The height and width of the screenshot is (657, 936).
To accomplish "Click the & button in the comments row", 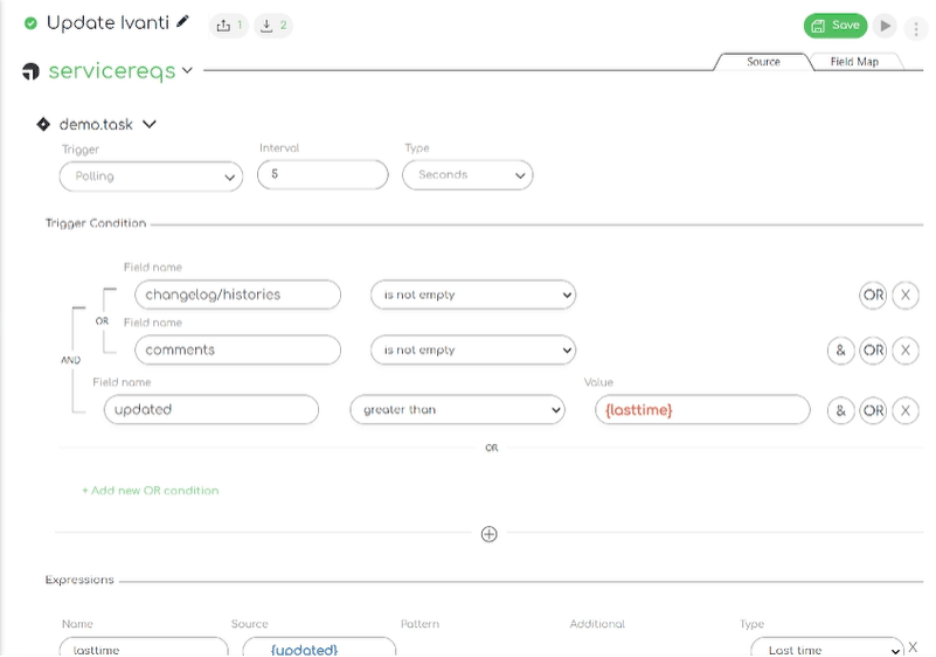I will (x=841, y=350).
